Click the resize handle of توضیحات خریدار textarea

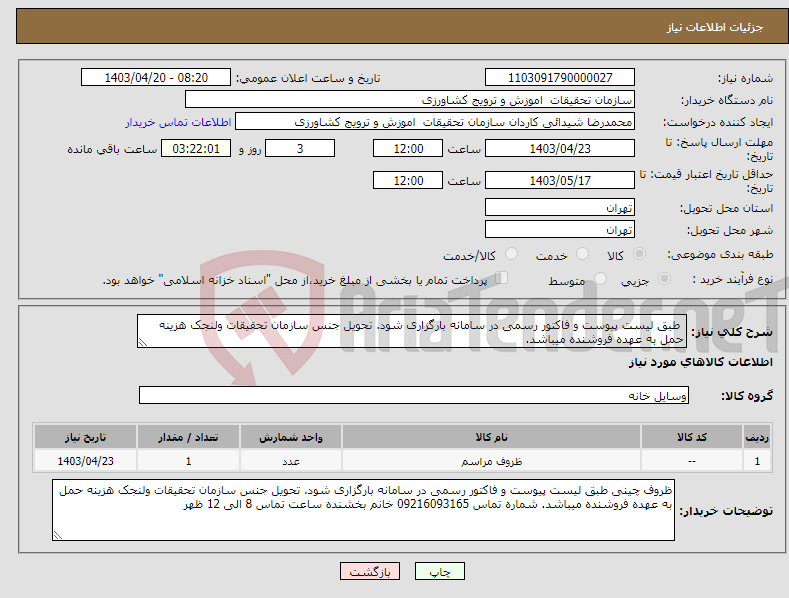tap(58, 535)
